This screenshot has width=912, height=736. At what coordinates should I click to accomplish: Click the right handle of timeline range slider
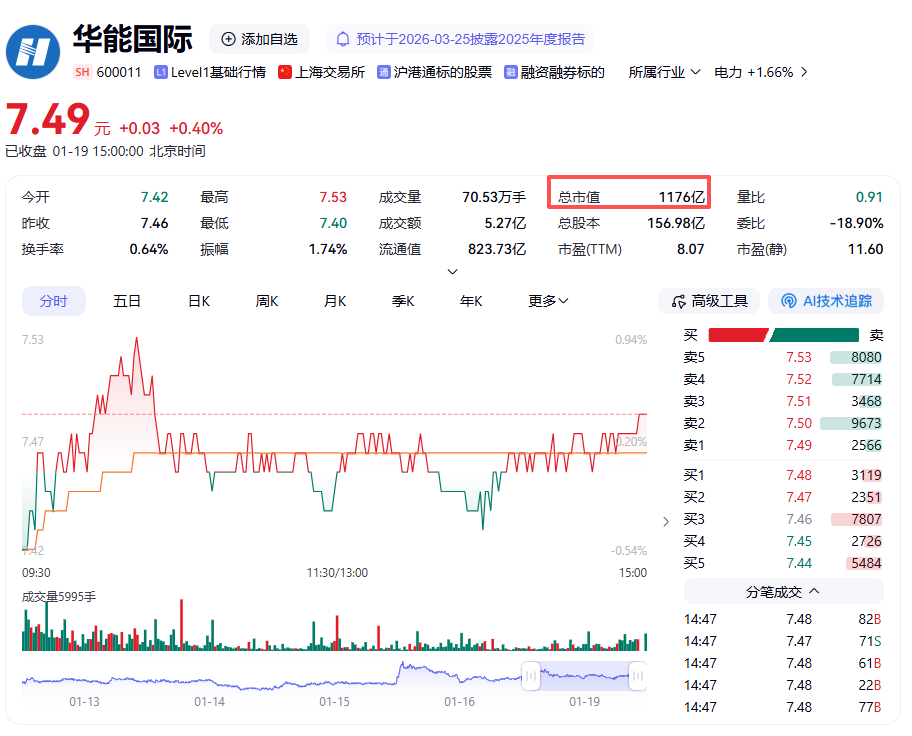(636, 677)
